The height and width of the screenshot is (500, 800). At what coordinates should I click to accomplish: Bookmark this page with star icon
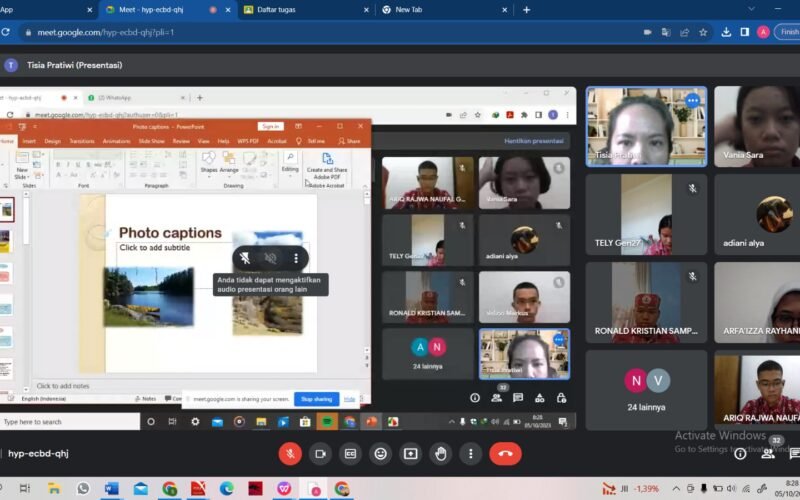click(703, 32)
